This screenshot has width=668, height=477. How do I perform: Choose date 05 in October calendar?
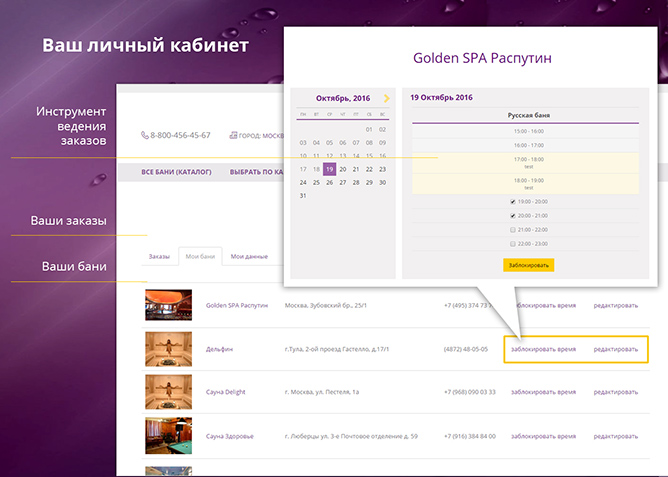point(329,143)
